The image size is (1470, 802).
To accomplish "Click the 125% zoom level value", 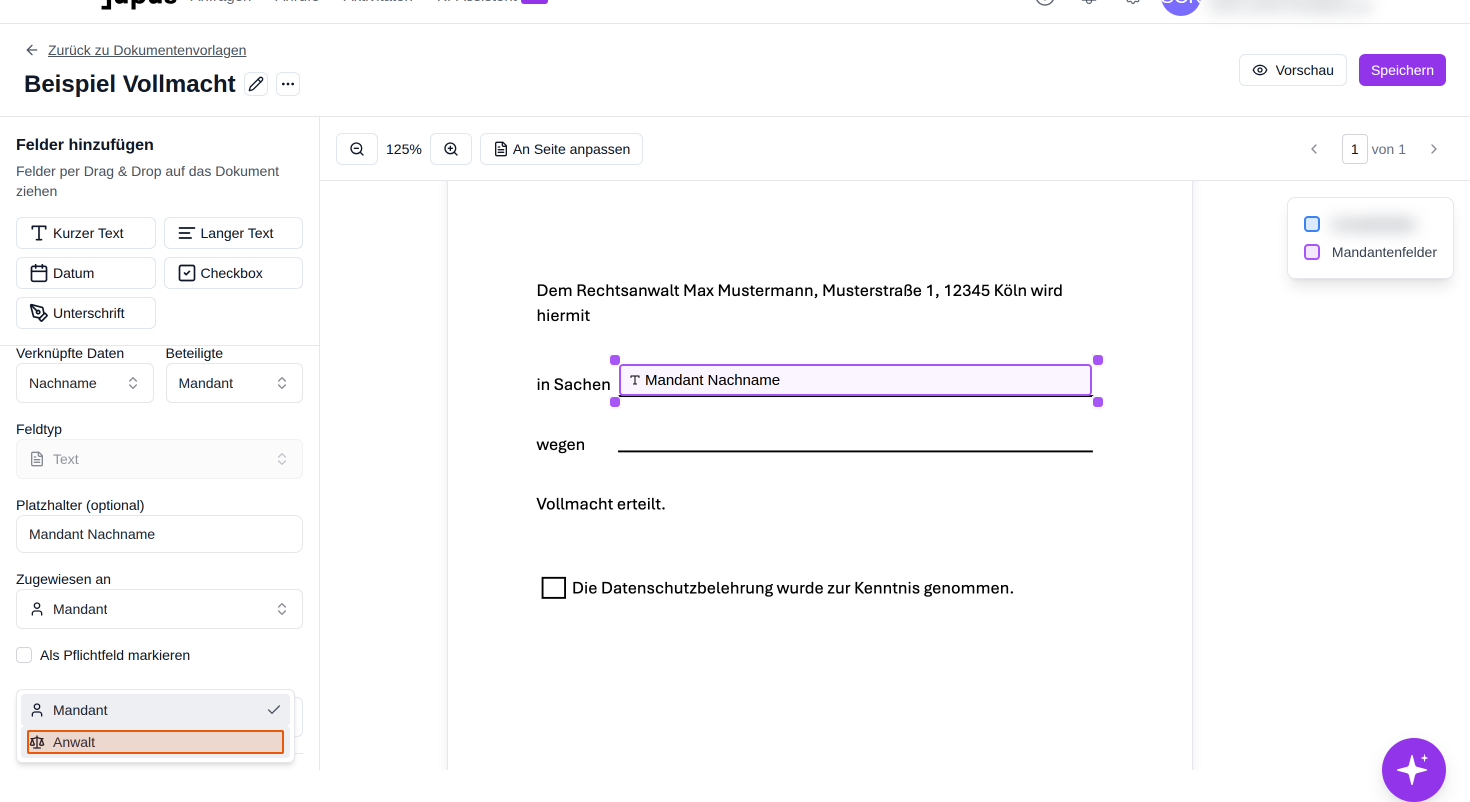I will pos(404,149).
